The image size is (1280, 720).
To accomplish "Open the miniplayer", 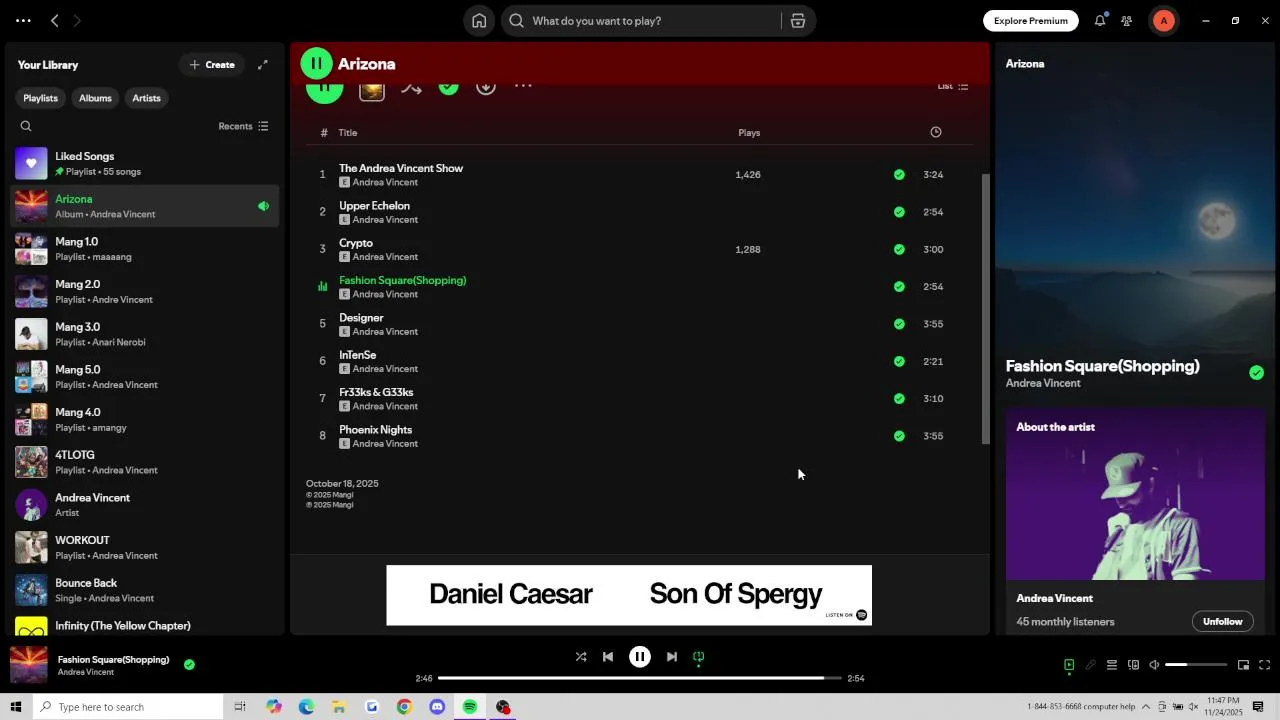I will pyautogui.click(x=1243, y=665).
